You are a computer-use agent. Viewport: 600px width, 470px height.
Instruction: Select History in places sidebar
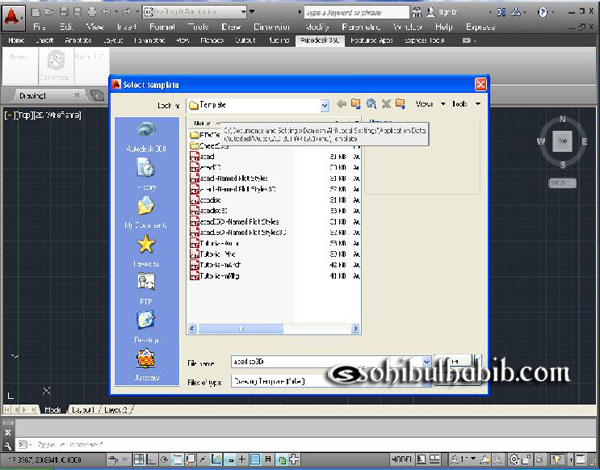(x=146, y=174)
